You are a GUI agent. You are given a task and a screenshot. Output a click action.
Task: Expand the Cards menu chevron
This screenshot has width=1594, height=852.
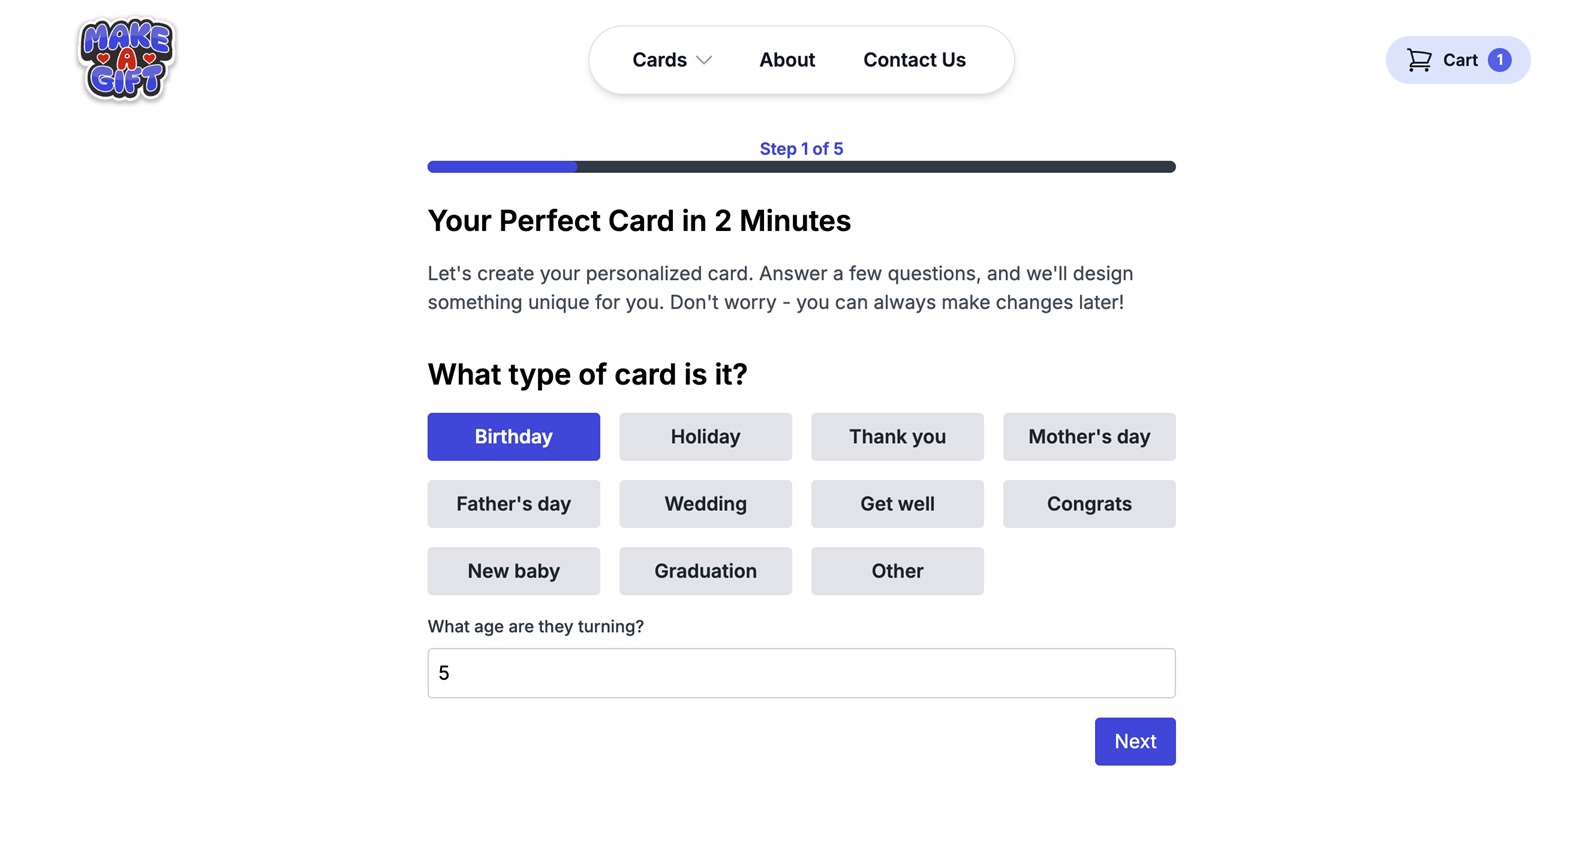pos(704,60)
